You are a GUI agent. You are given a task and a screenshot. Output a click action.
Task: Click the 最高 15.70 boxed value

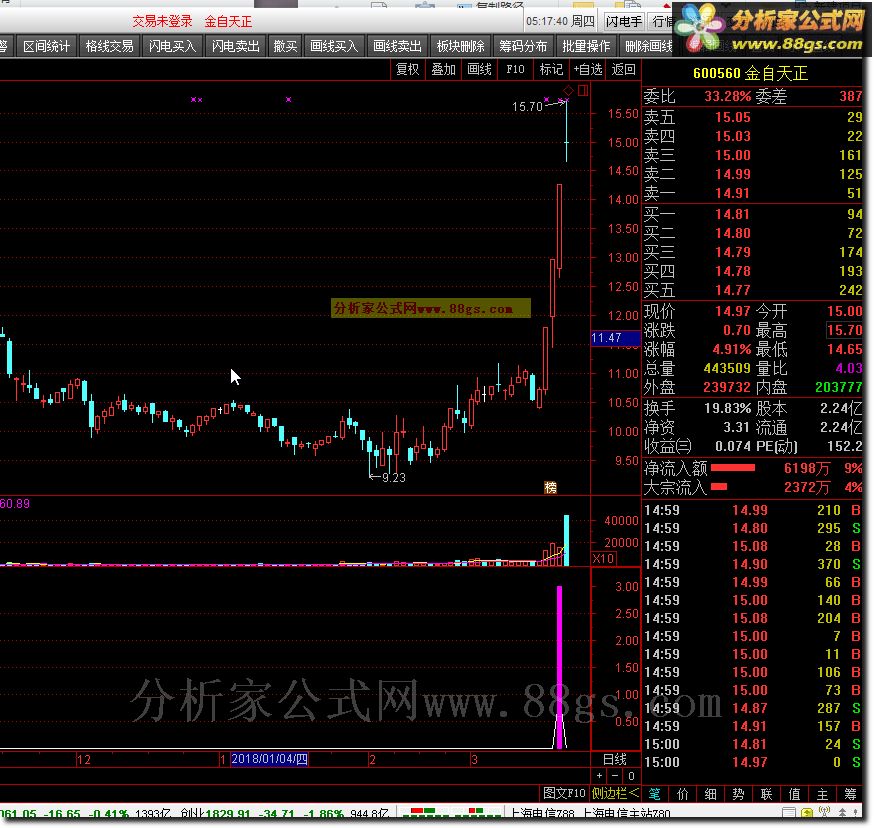pos(844,330)
